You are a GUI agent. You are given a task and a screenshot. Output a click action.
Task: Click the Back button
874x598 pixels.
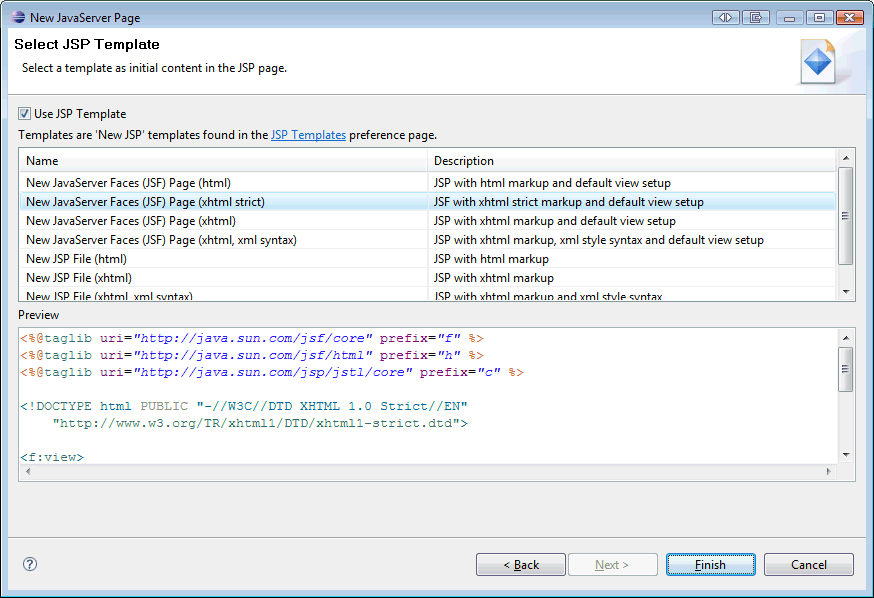520,564
